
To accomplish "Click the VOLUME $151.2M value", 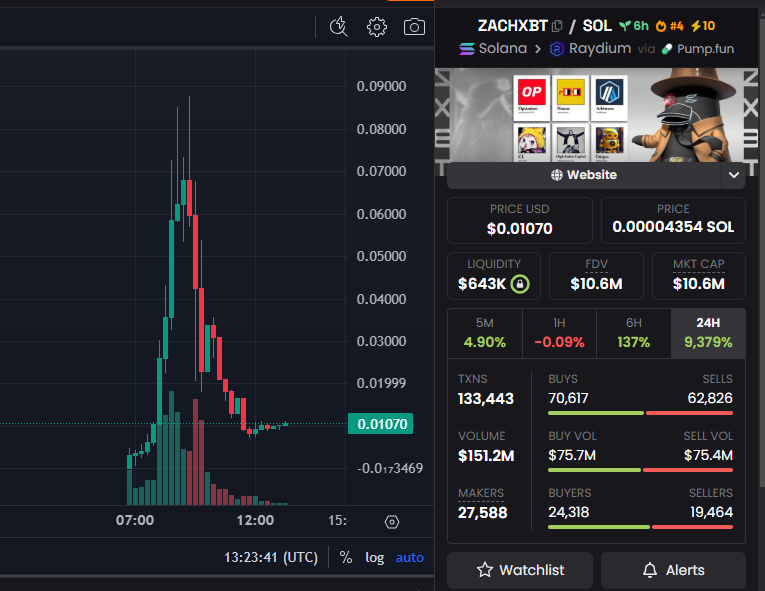I will pos(486,456).
